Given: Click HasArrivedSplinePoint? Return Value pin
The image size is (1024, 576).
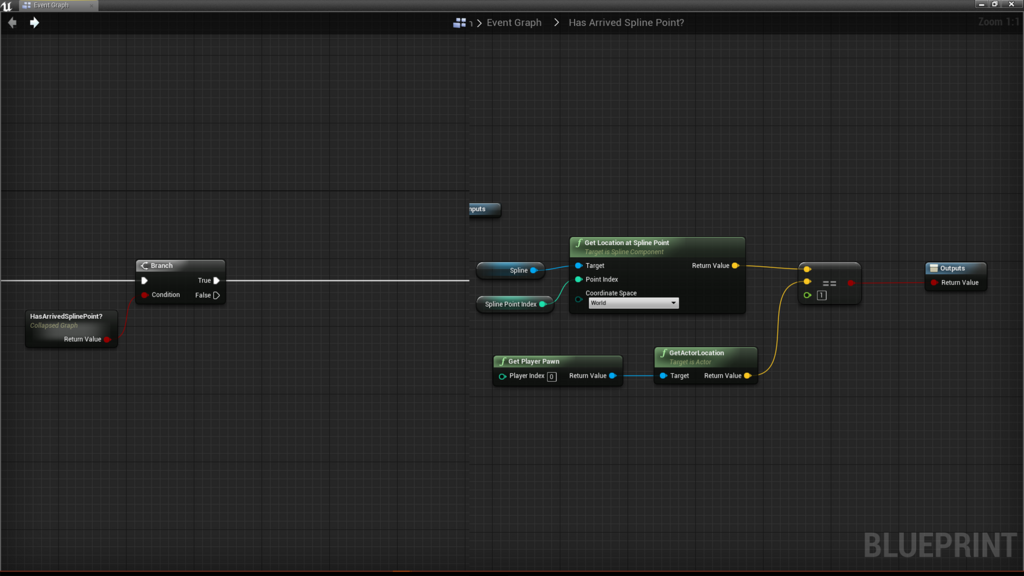Looking at the screenshot, I should pos(108,340).
